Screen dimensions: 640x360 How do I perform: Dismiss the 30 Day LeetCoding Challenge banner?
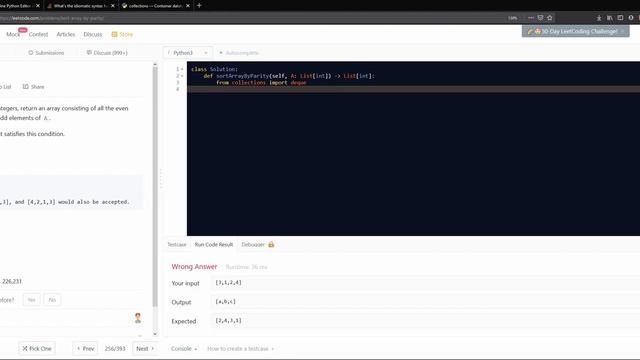click(x=623, y=31)
